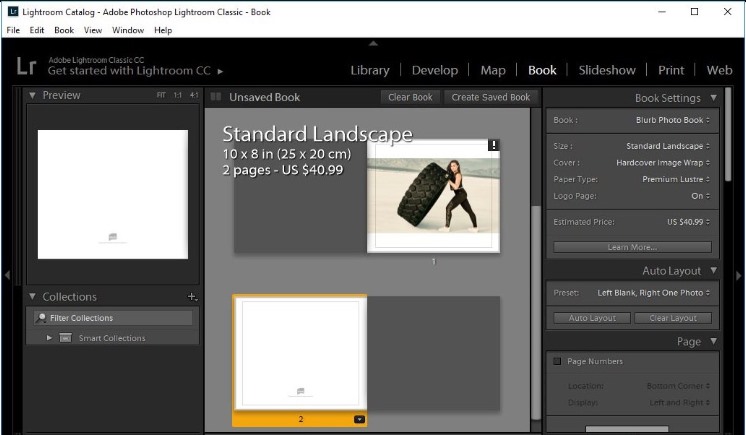
Task: Select the page 2 logo page thumbnail
Action: click(x=300, y=353)
